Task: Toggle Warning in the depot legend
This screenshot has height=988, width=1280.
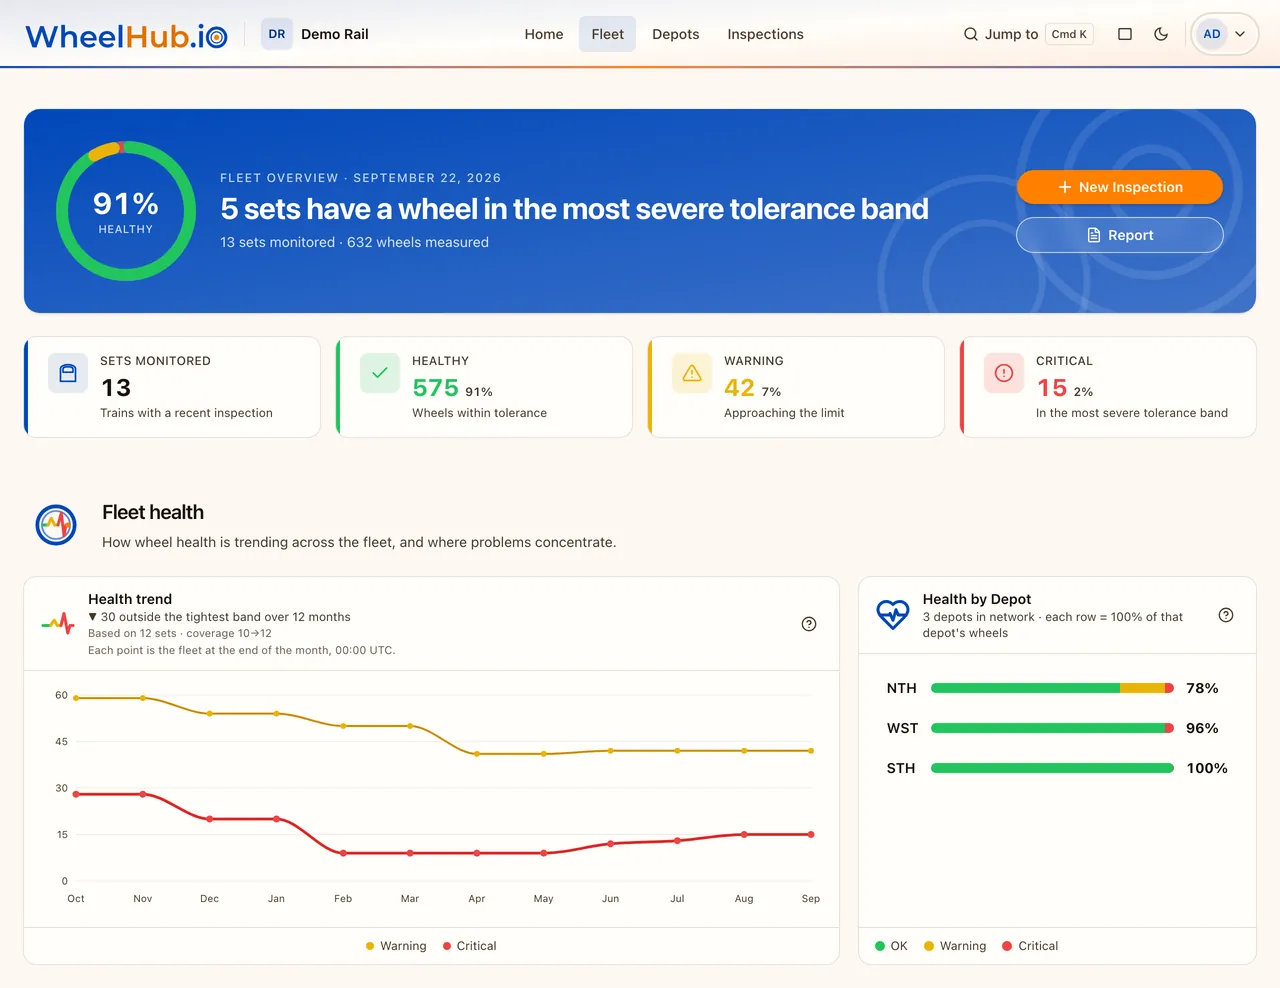Action: click(955, 946)
